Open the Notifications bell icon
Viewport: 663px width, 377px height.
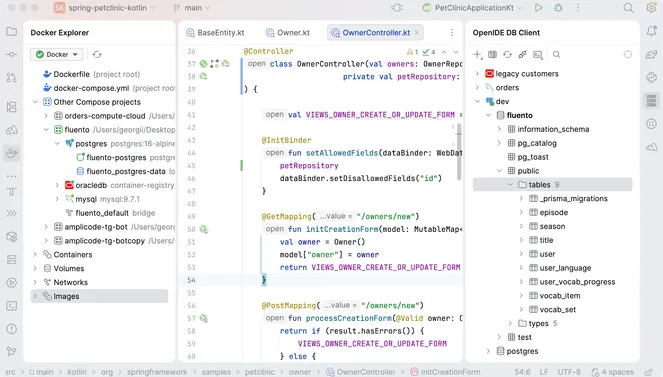(651, 32)
